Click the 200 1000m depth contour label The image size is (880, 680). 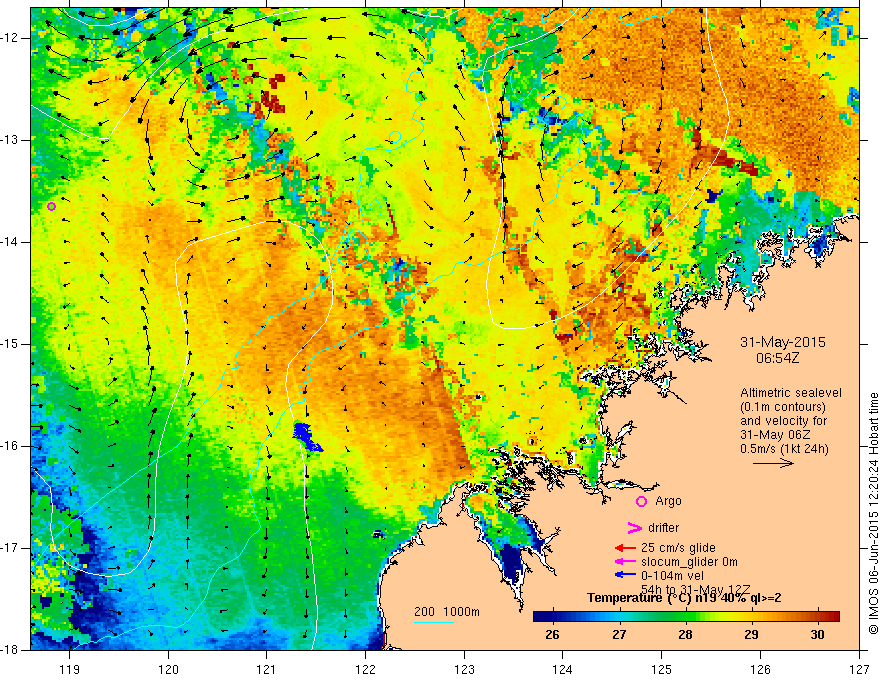tap(447, 612)
